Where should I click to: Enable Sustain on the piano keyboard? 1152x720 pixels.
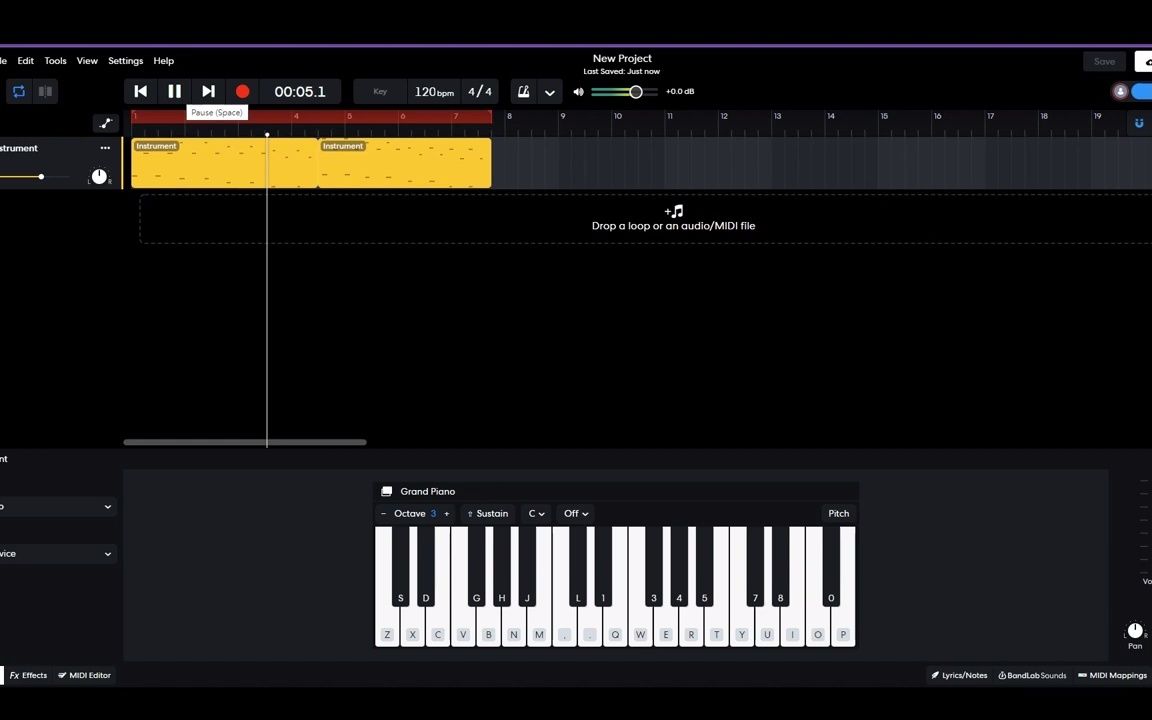[488, 513]
